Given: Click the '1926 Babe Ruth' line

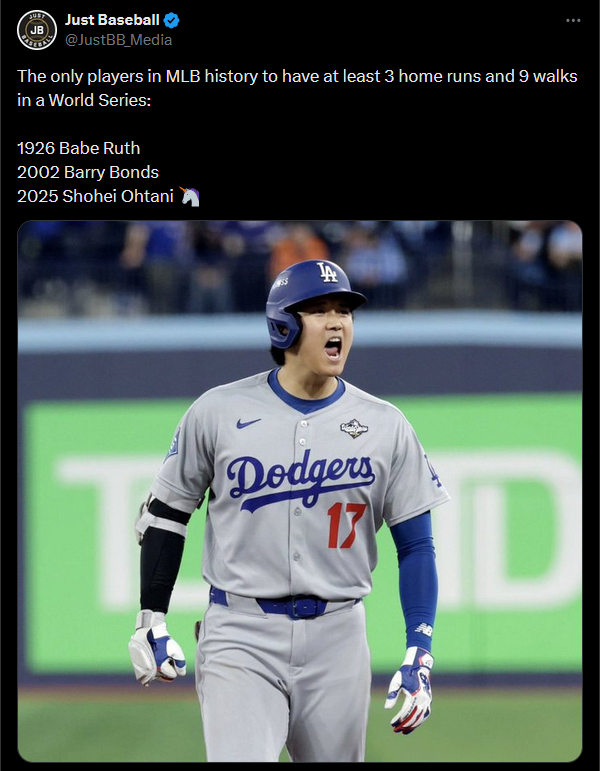Looking at the screenshot, I should (79, 148).
